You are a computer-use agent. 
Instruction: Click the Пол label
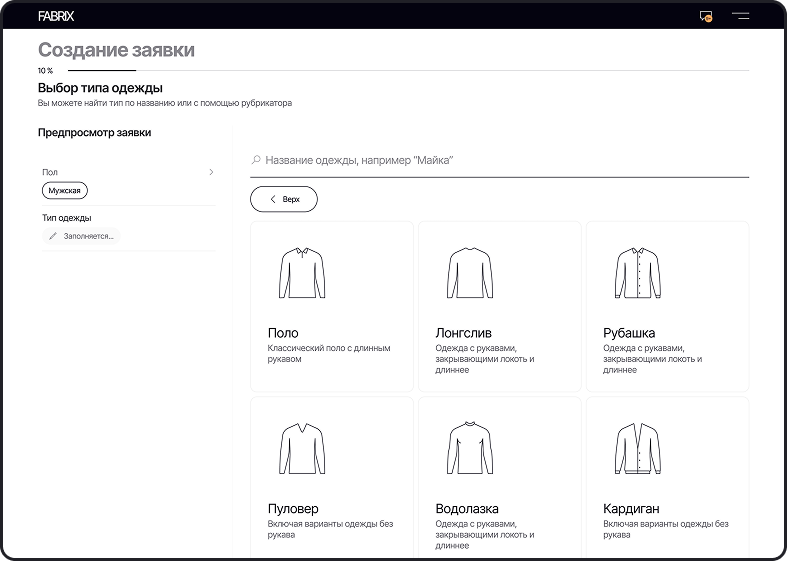click(x=50, y=172)
